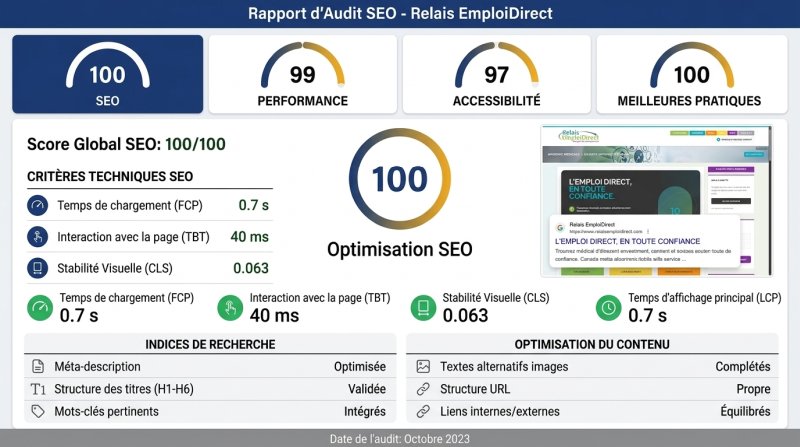This screenshot has width=800, height=447.
Task: Open the MEILLEURES PRATIQUES score card
Action: (x=691, y=74)
